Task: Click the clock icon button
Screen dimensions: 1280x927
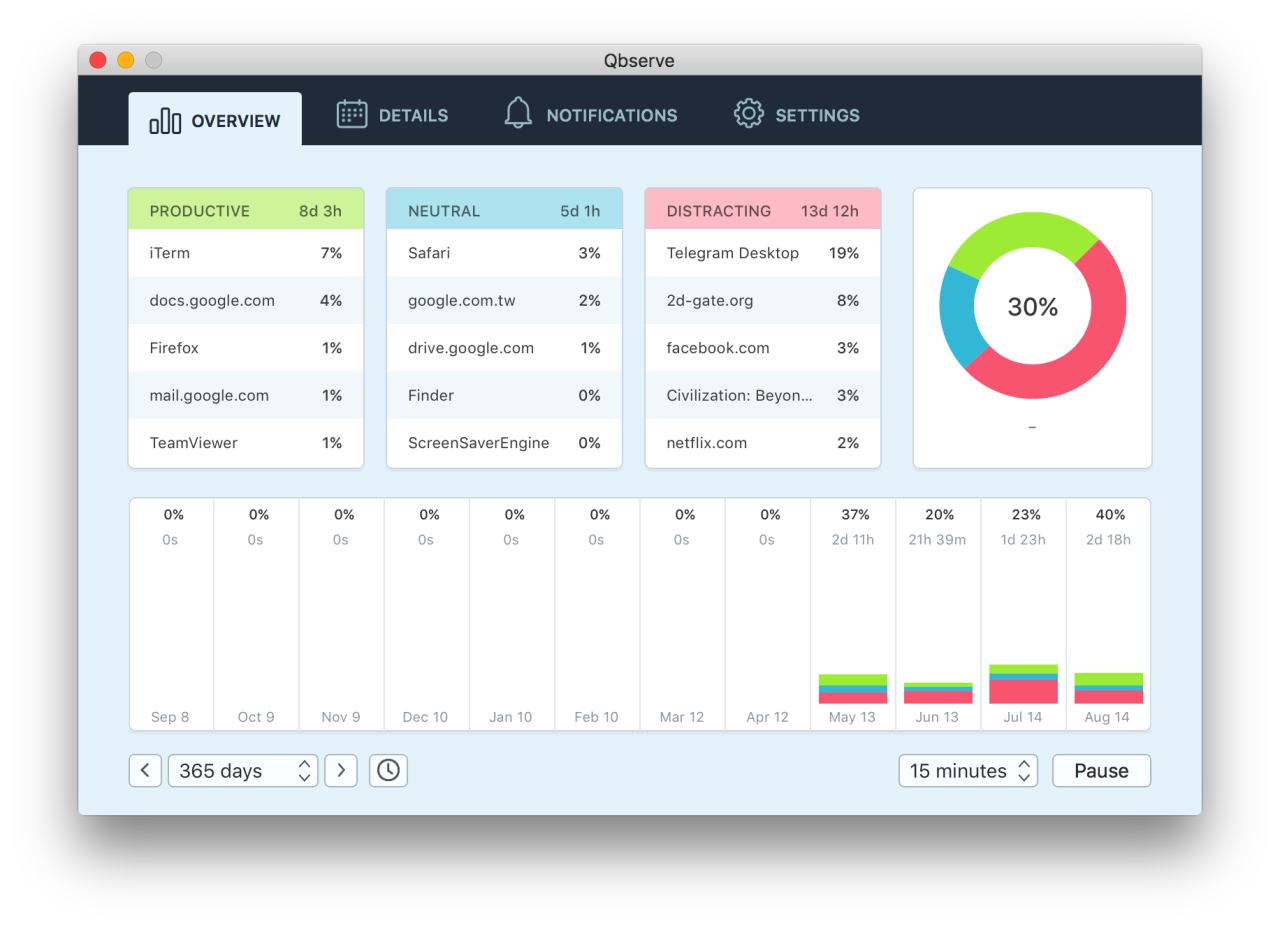Action: click(x=388, y=771)
